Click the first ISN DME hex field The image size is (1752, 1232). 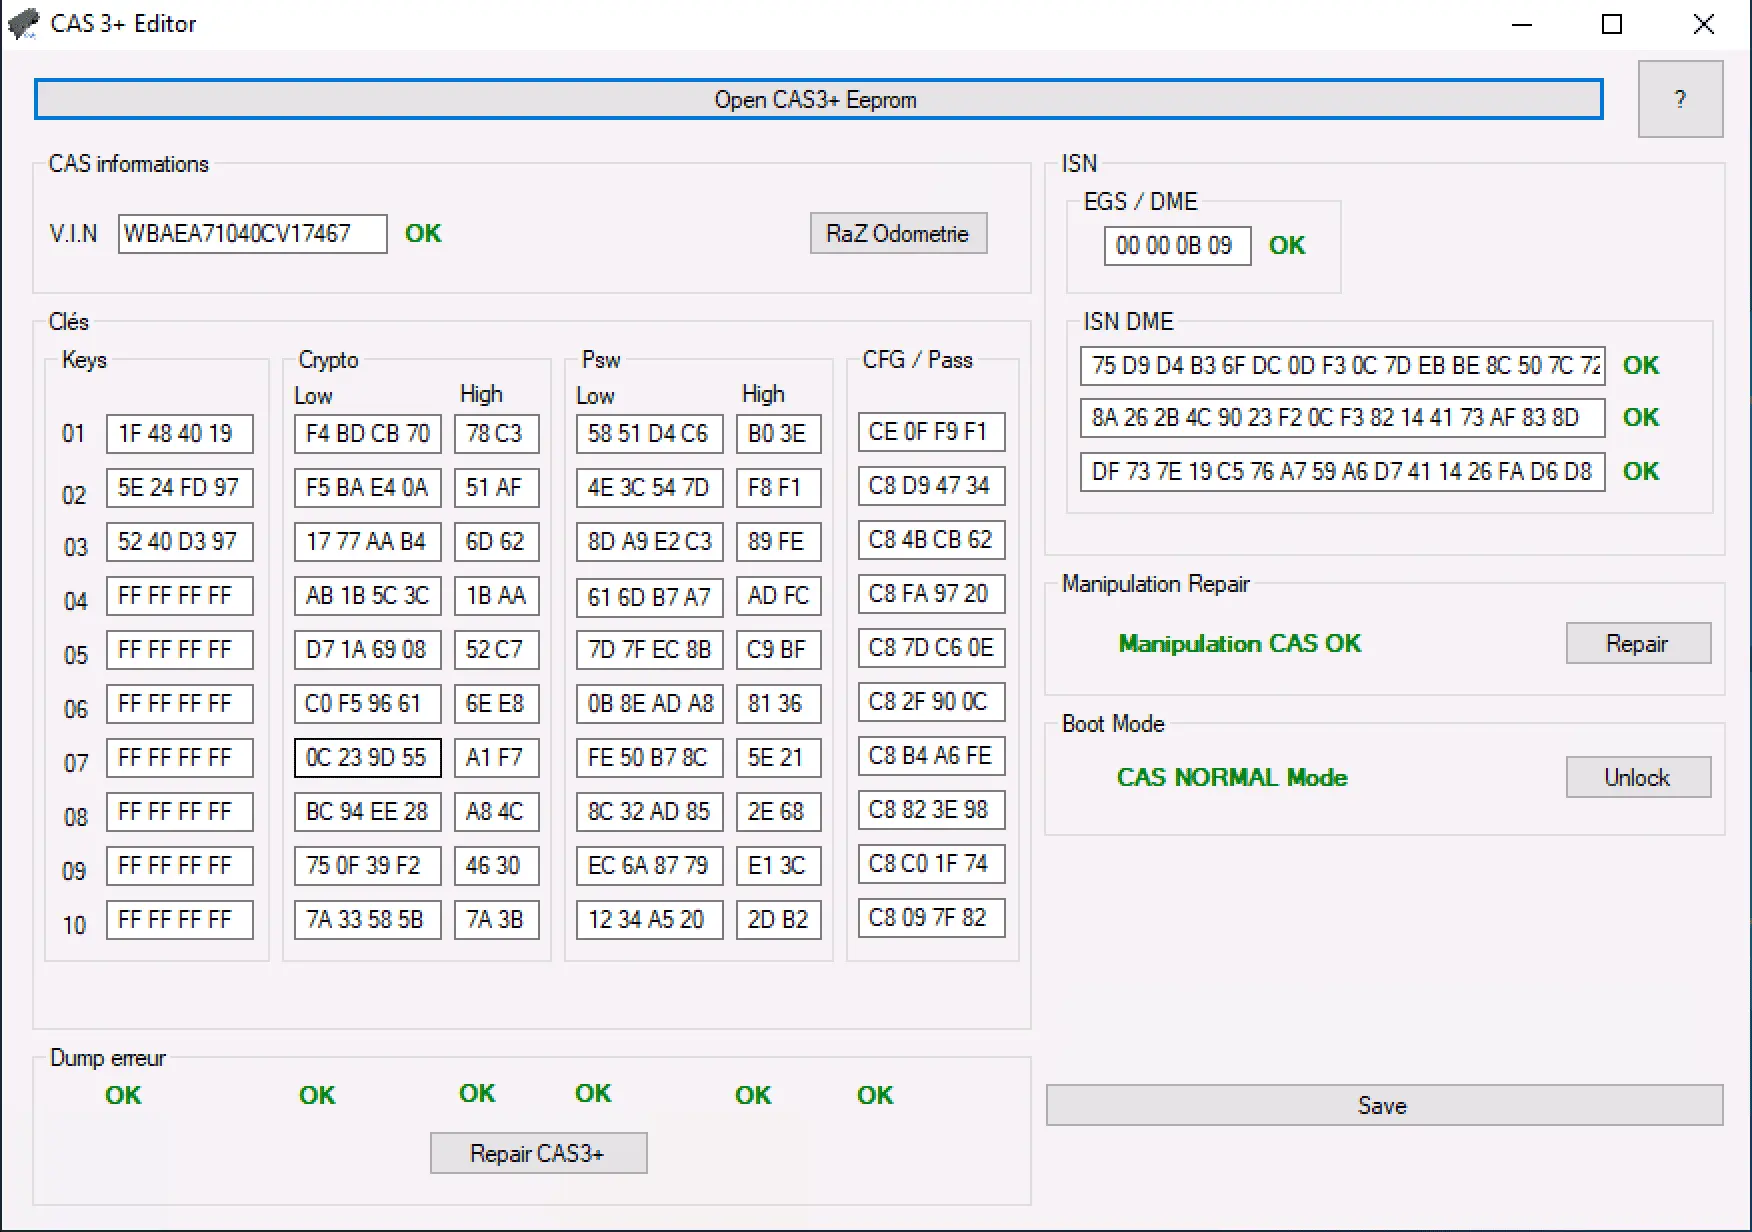1341,366
